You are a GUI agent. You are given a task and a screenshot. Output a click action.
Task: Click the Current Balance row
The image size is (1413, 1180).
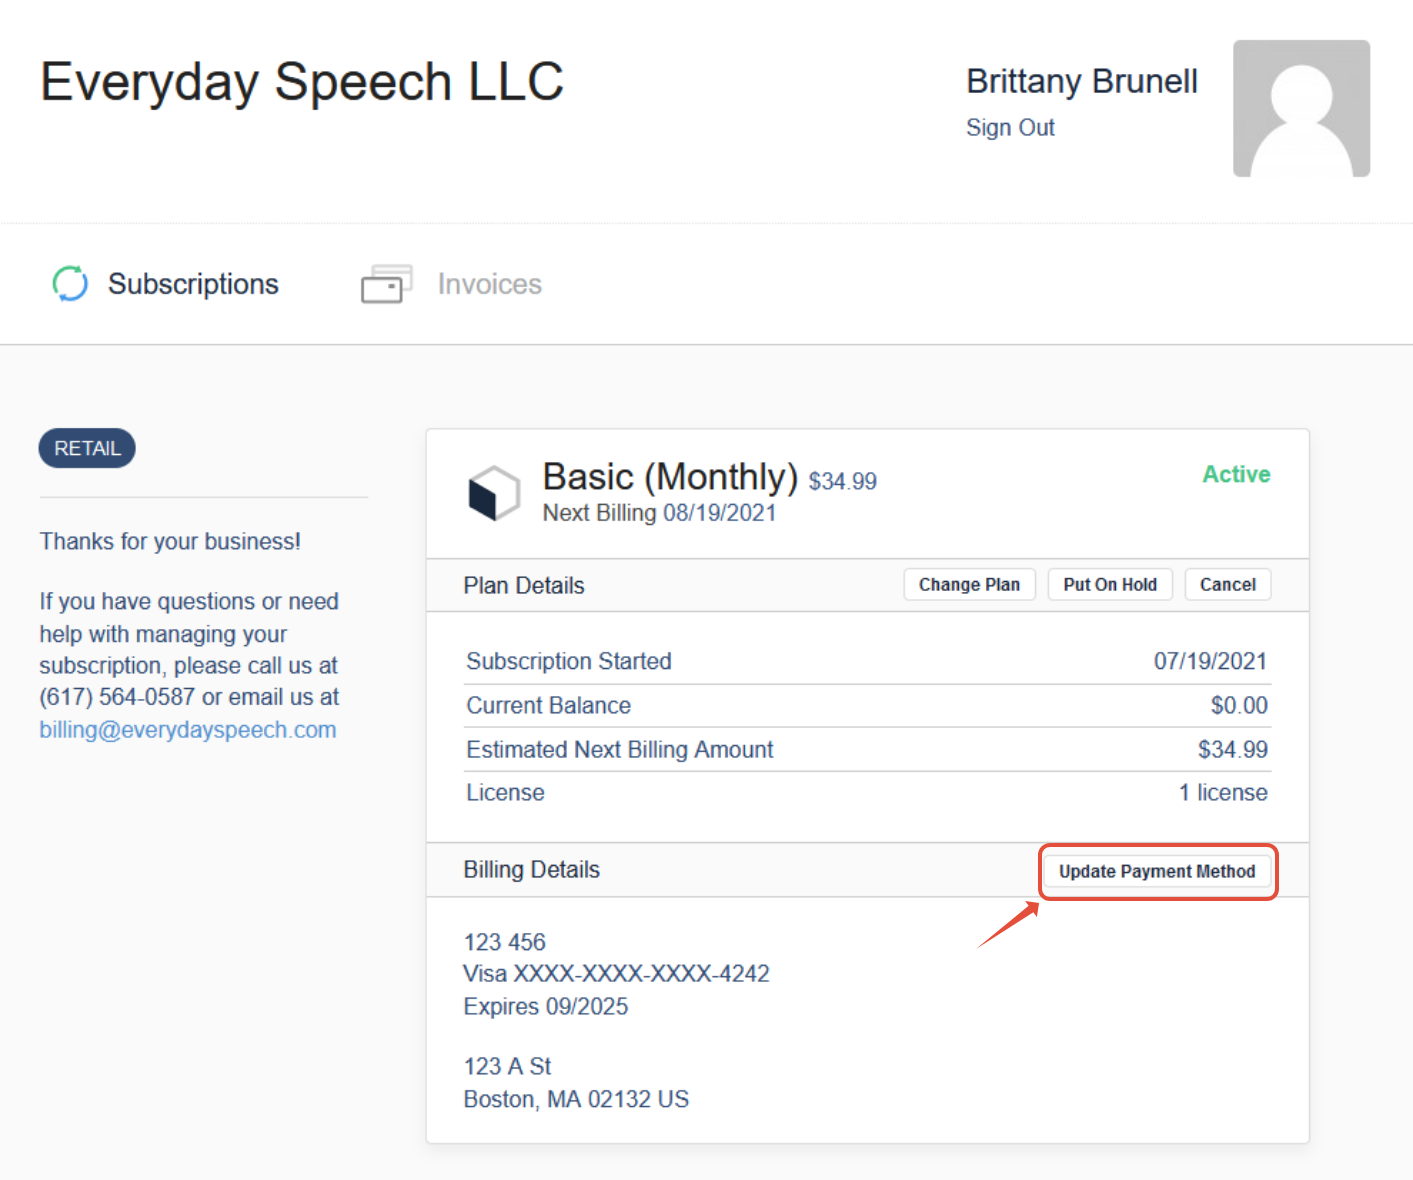coord(867,705)
